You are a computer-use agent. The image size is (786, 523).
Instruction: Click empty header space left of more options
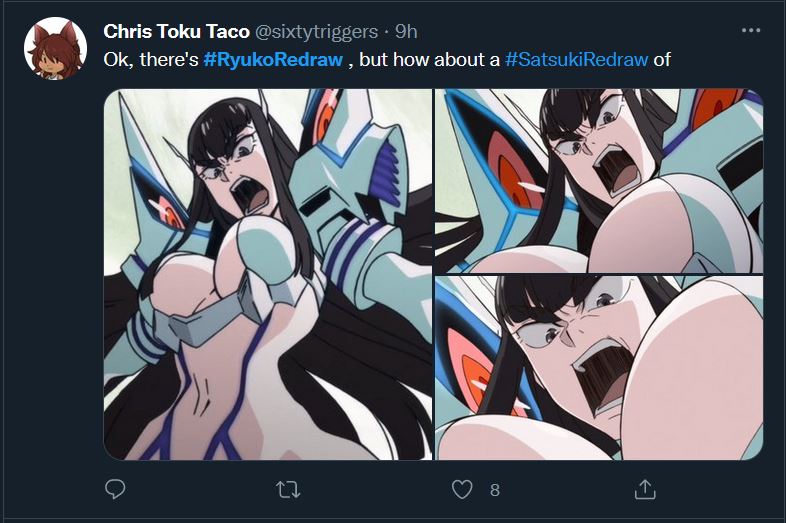tap(600, 31)
